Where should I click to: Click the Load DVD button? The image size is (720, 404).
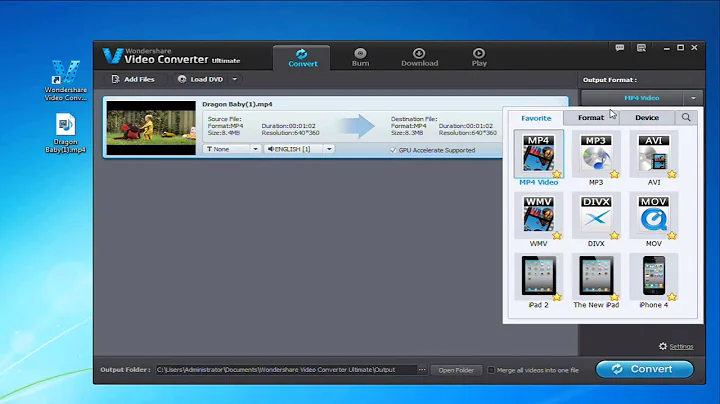tap(201, 79)
